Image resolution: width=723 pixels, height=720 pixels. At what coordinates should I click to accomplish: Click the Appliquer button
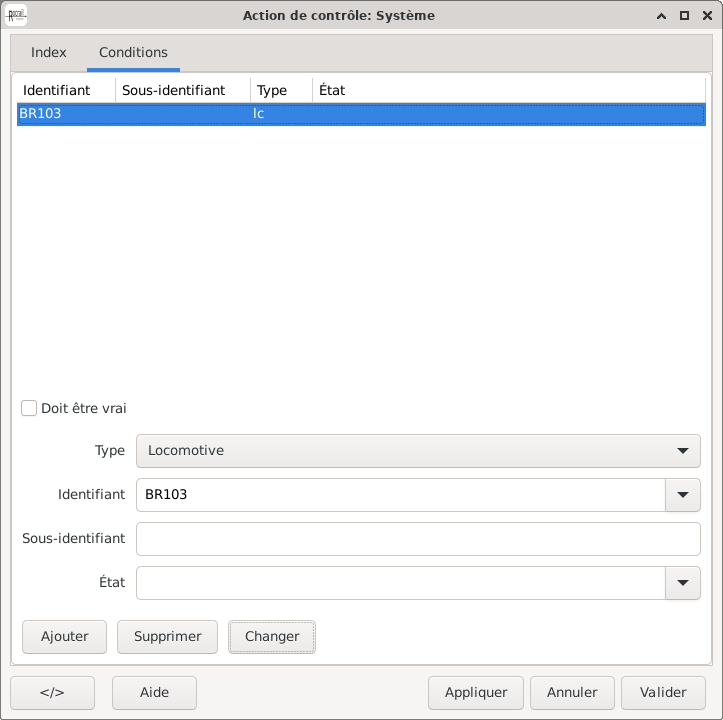coord(476,693)
